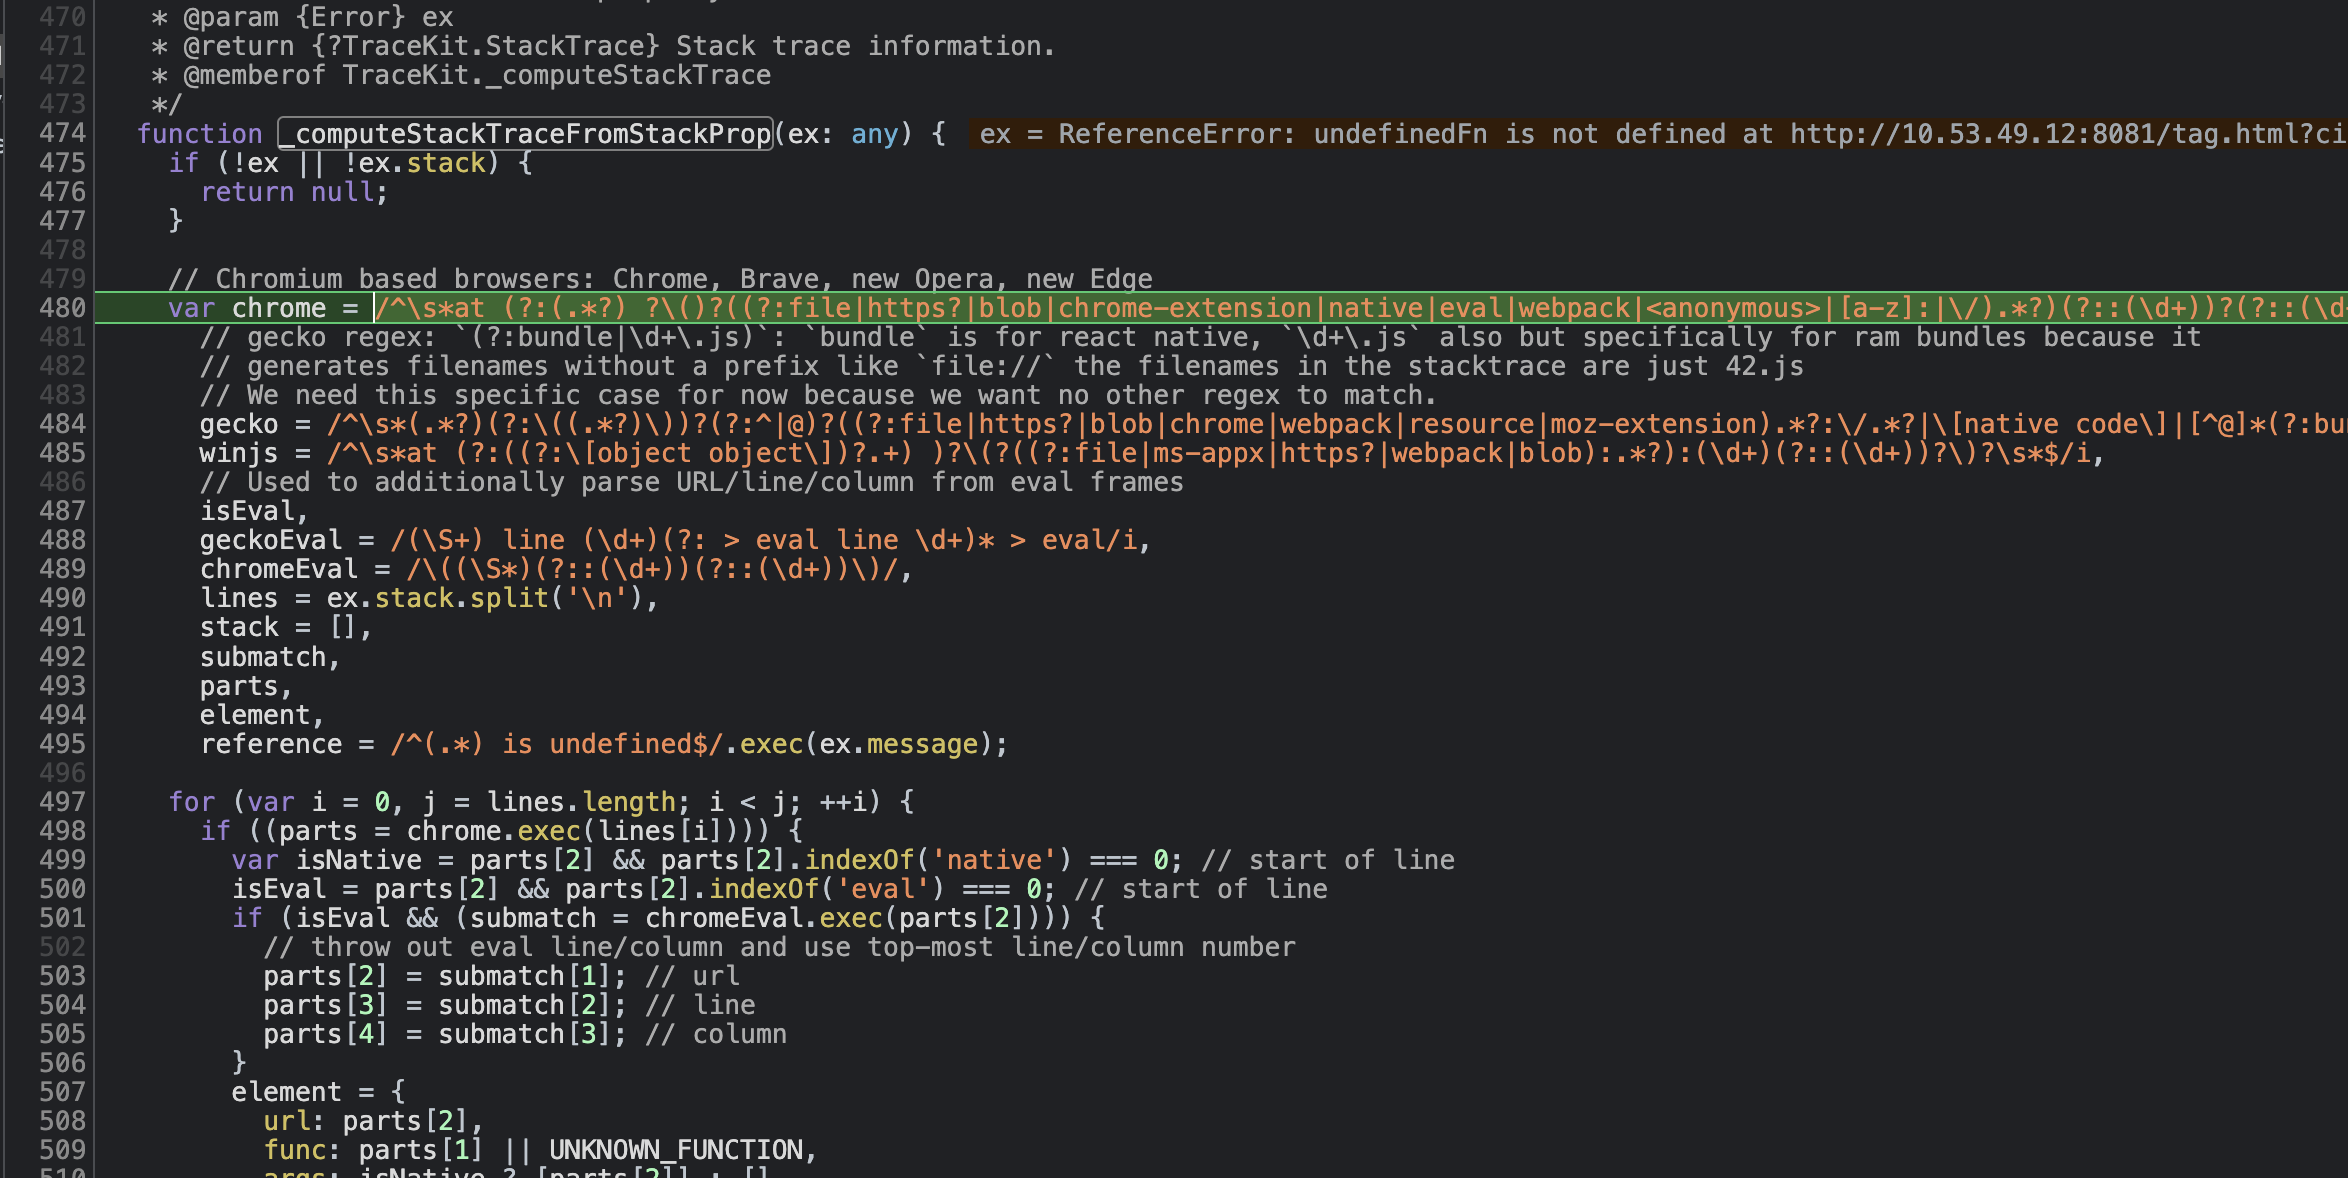2348x1178 pixels.
Task: Click line number 507 beside element assignment
Action: pos(62,1092)
